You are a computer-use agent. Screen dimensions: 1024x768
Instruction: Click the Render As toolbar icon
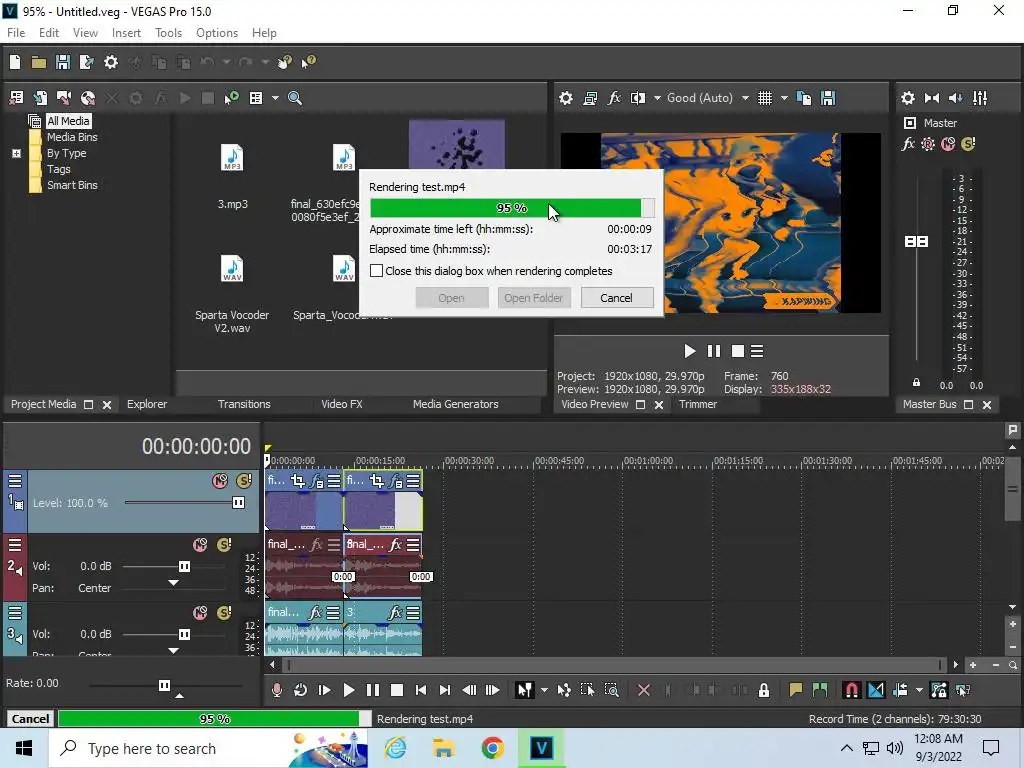(x=86, y=62)
